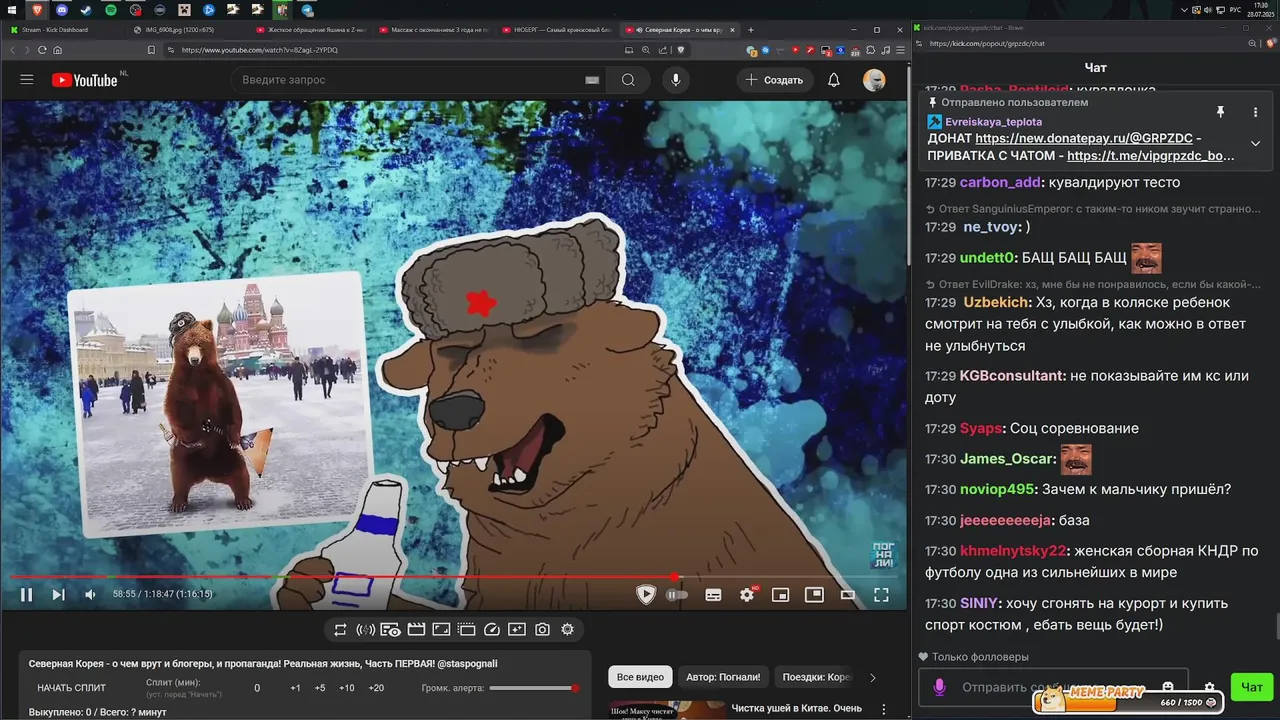The height and width of the screenshot is (720, 1280).
Task: Open the playback speed gauge icon
Action: (491, 630)
